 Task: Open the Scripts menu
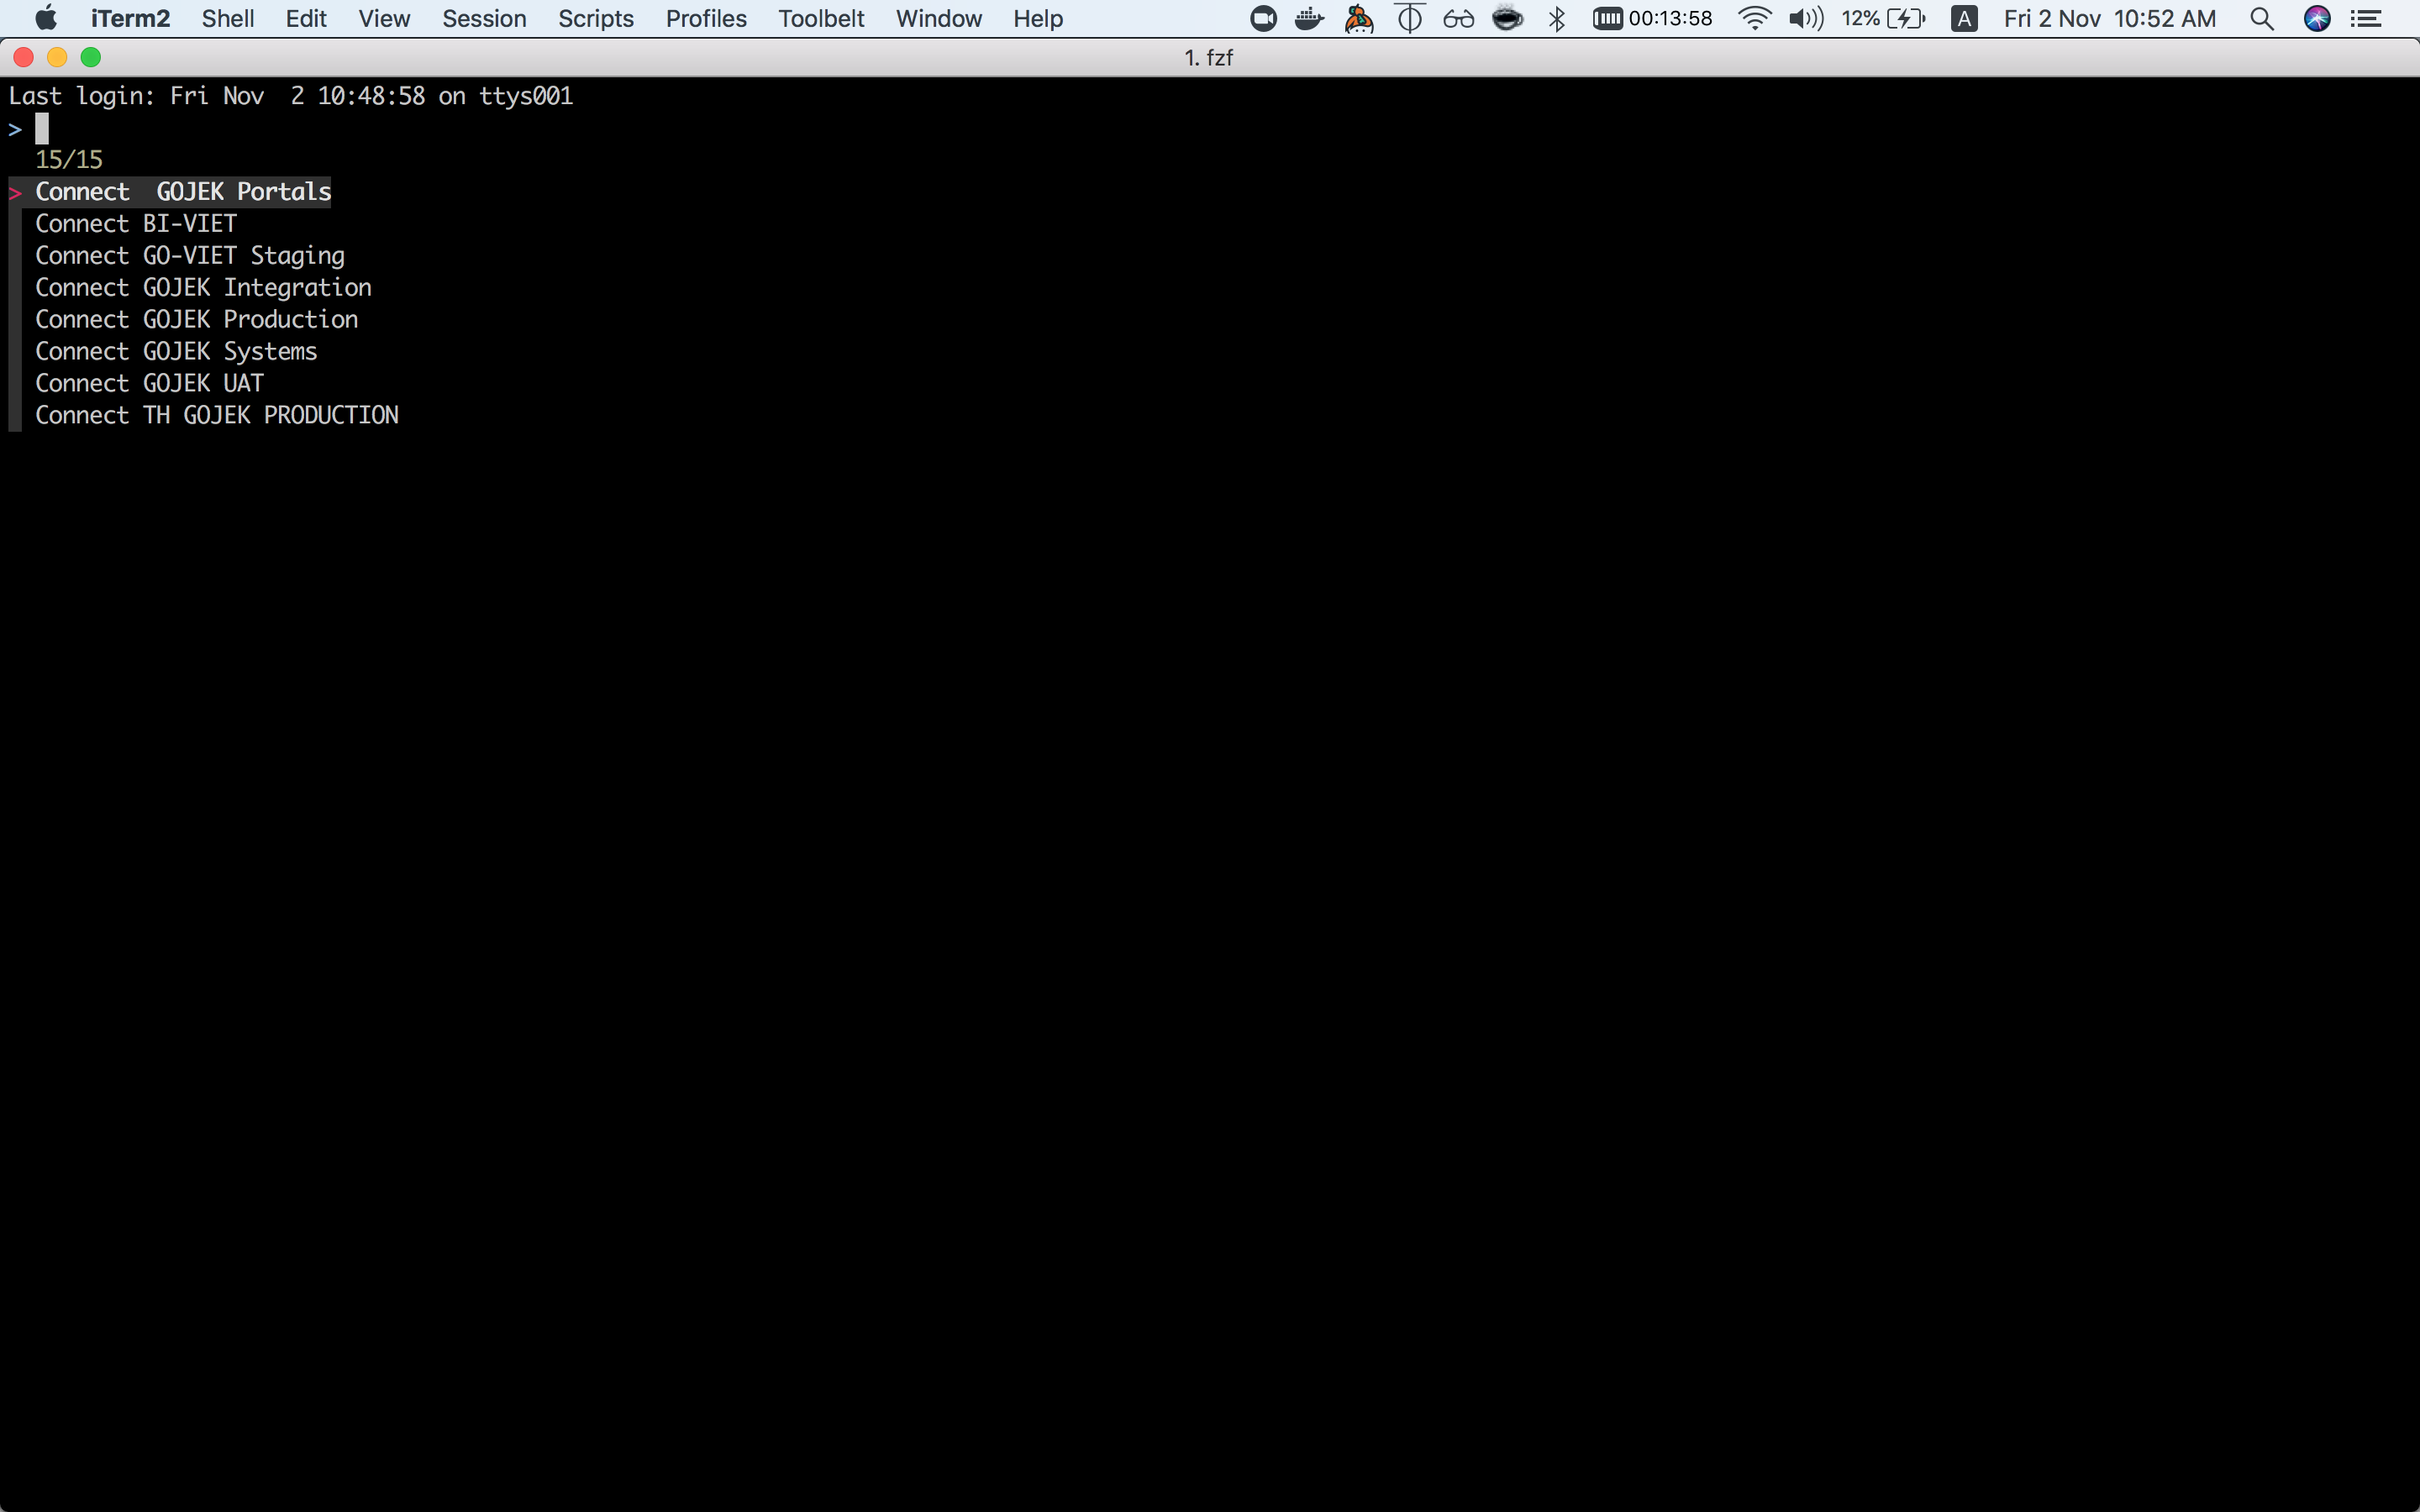594,19
